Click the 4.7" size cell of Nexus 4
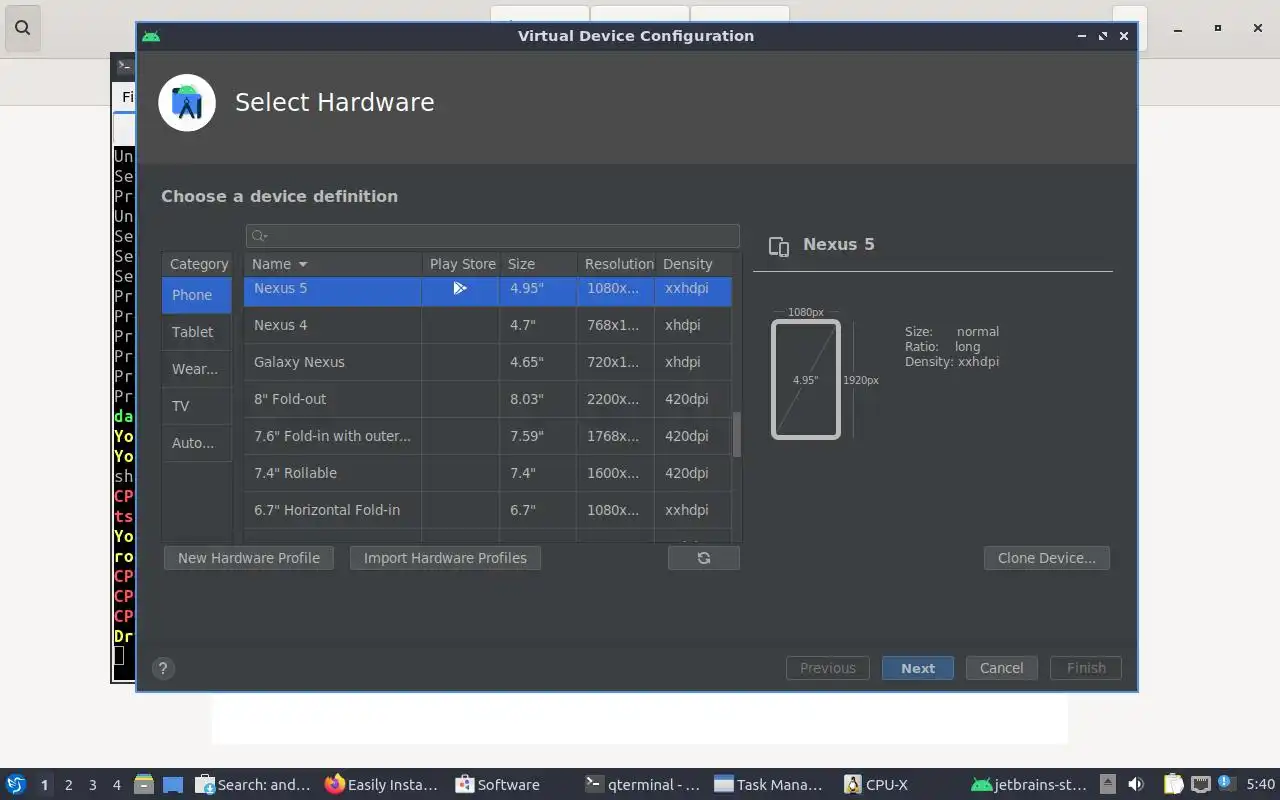The image size is (1280, 800). pyautogui.click(x=538, y=325)
